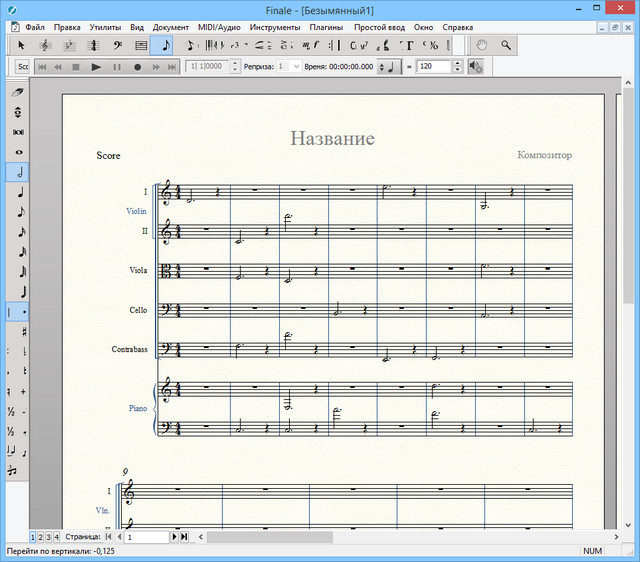Choose the whole note duration
The image size is (640, 562).
coord(17,151)
